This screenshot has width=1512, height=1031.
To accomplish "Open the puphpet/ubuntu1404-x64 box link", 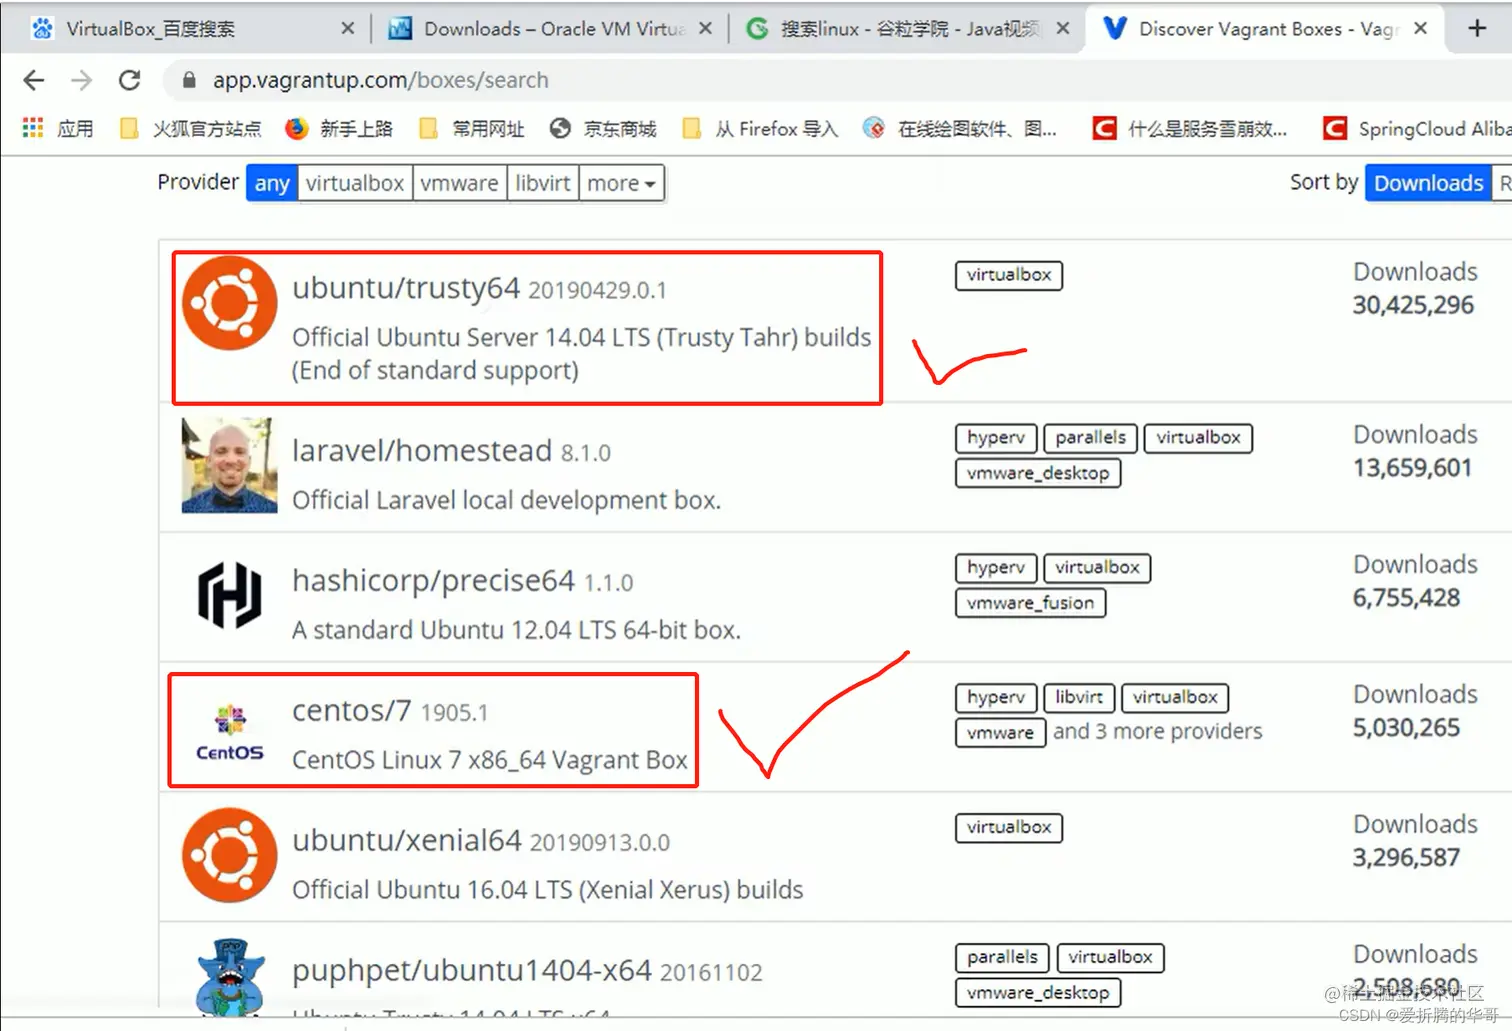I will pyautogui.click(x=472, y=971).
